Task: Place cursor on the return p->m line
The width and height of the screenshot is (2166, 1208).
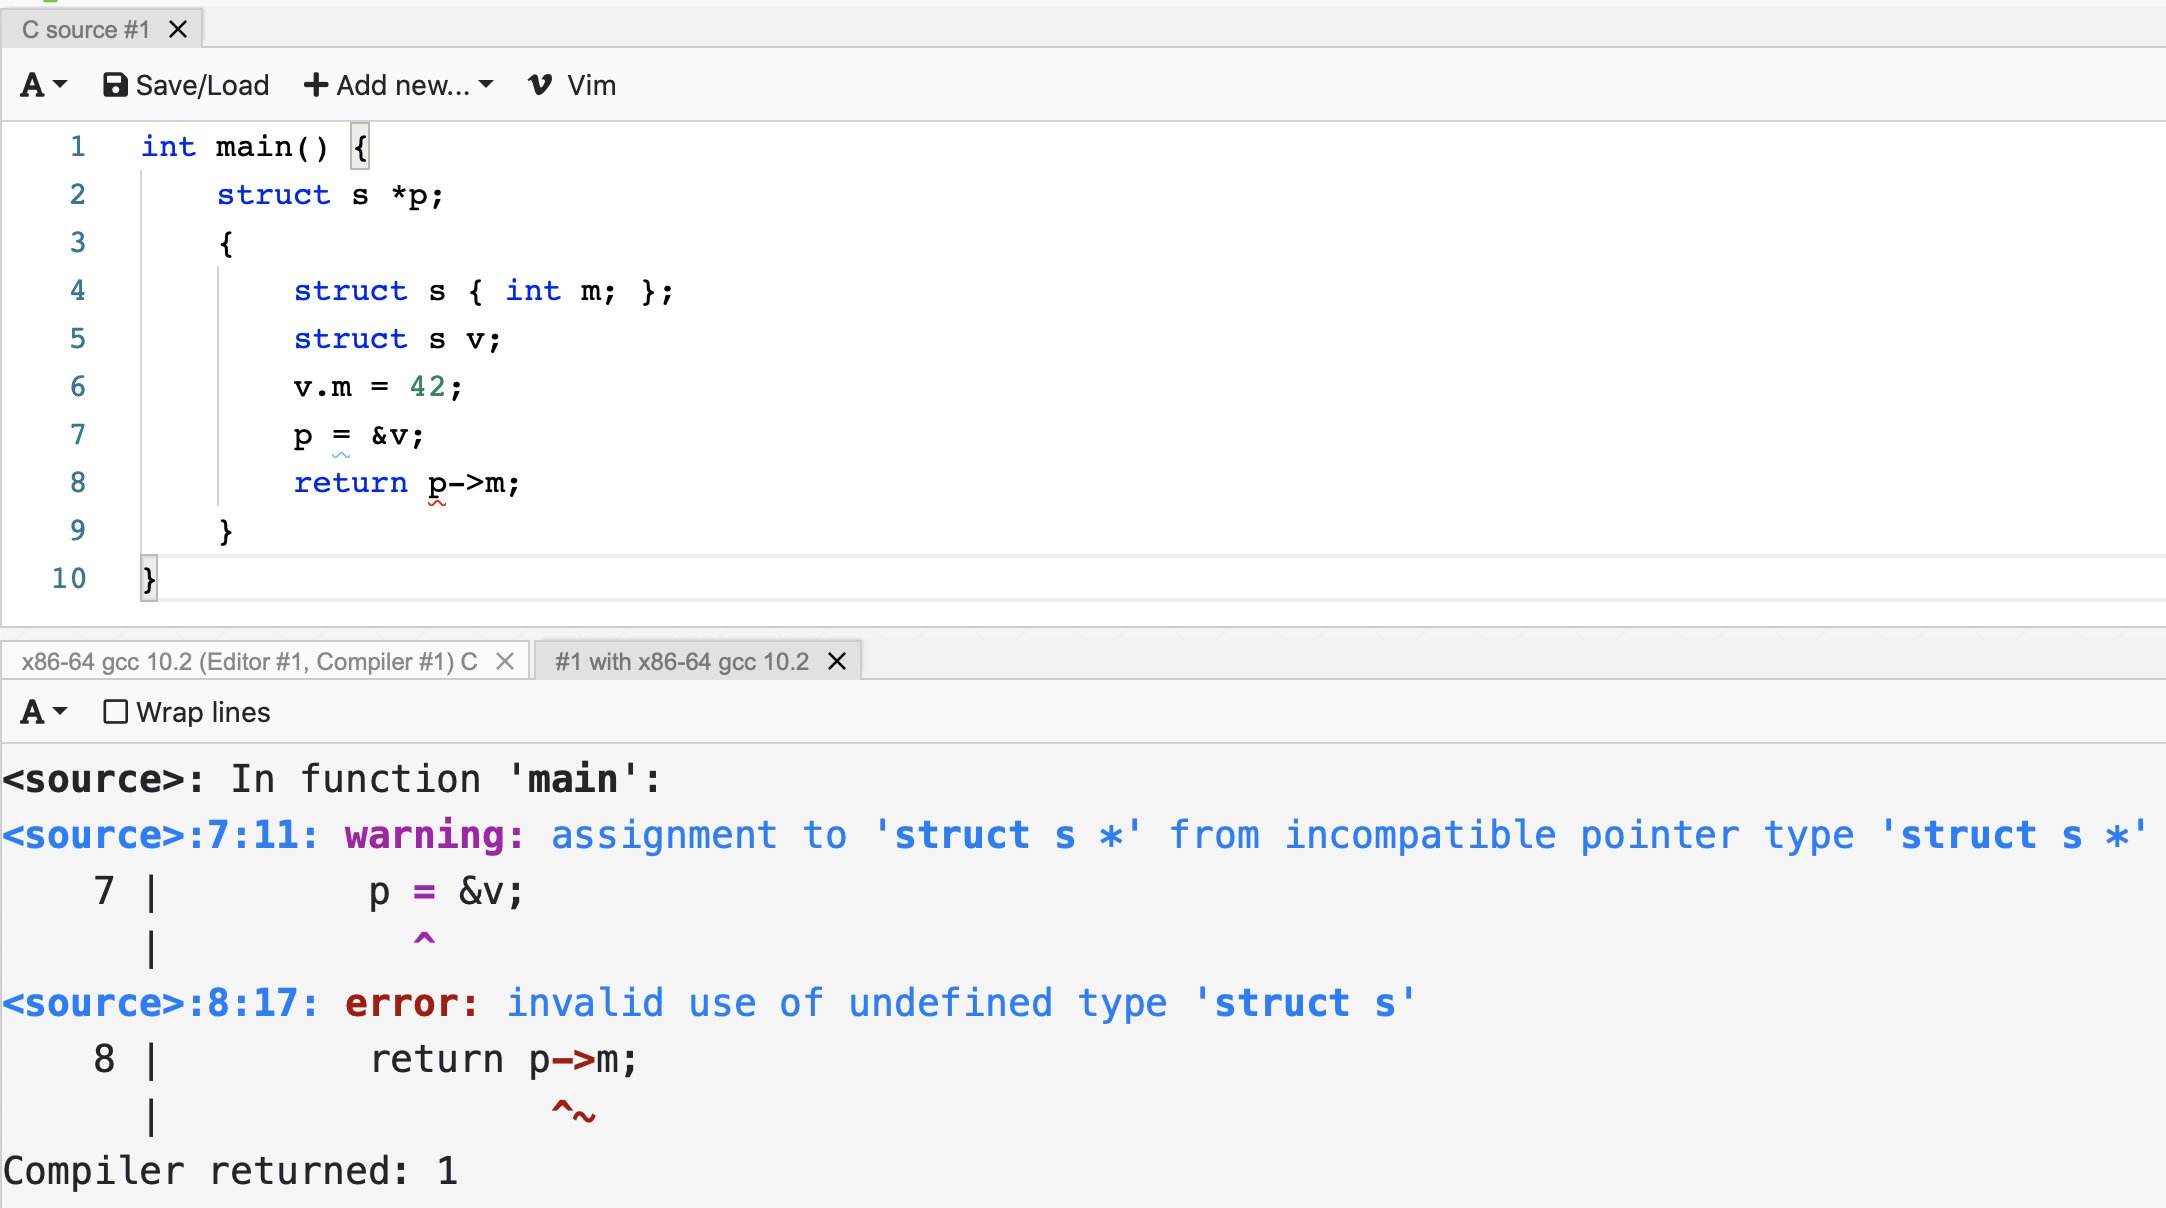Action: tap(406, 484)
